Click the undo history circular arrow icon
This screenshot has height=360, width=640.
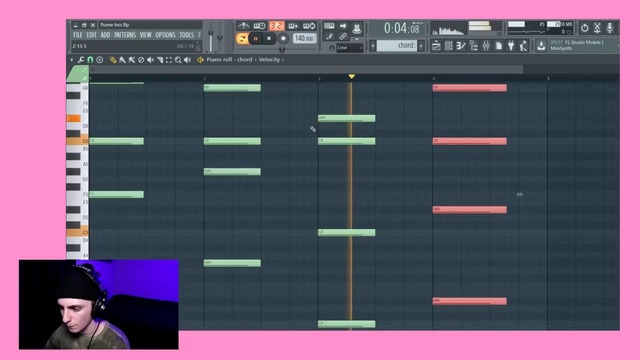[584, 28]
